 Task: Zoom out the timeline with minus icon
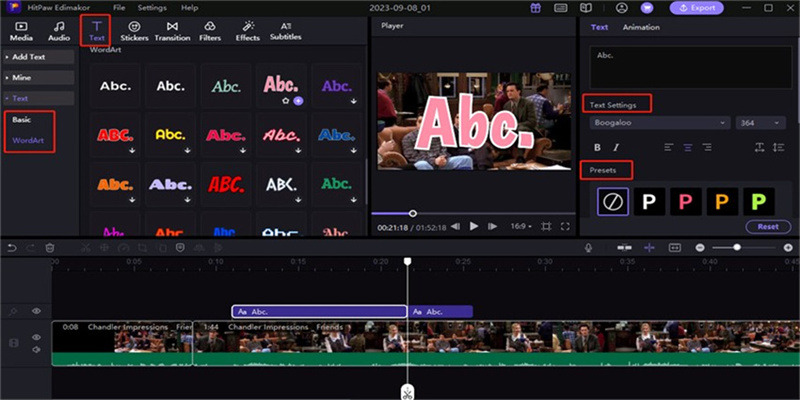(x=700, y=247)
